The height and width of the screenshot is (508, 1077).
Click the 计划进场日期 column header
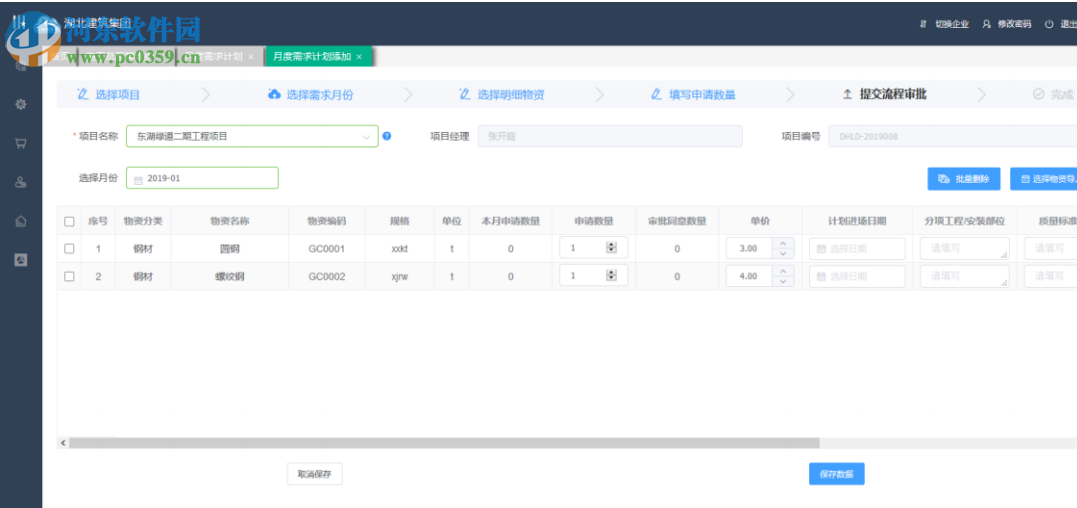point(857,221)
